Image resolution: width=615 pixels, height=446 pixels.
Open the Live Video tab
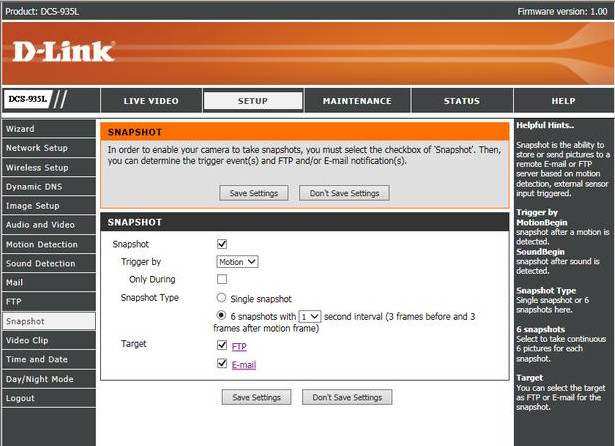[151, 101]
